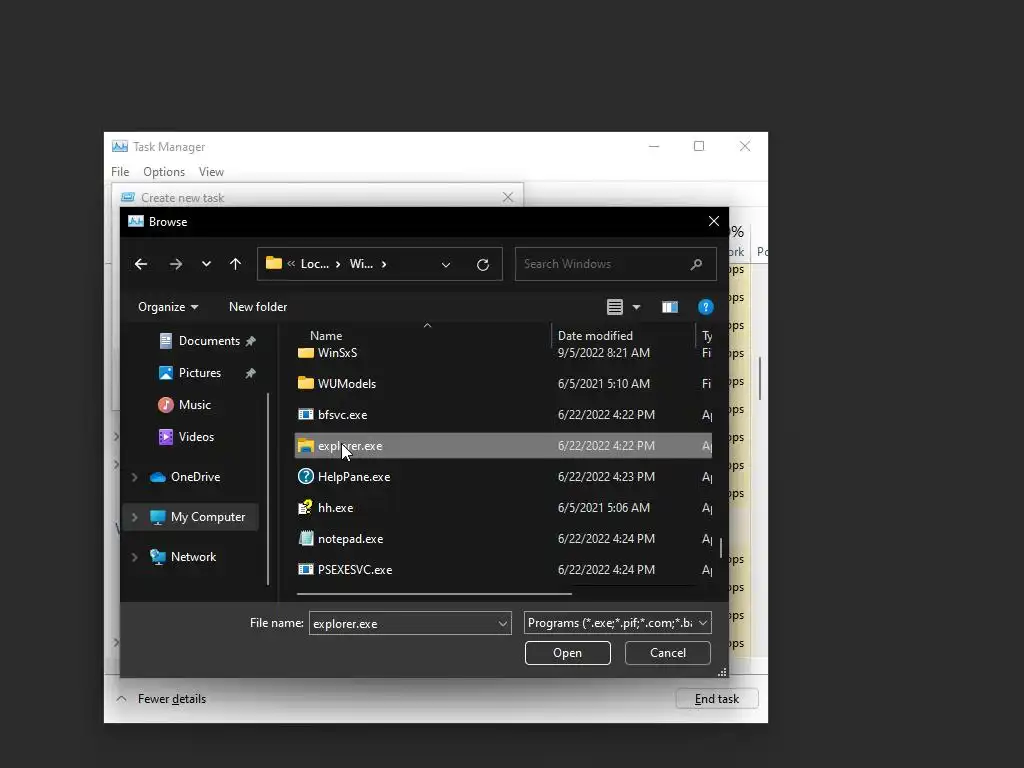Change view layout icon
The width and height of the screenshot is (1024, 768).
615,307
